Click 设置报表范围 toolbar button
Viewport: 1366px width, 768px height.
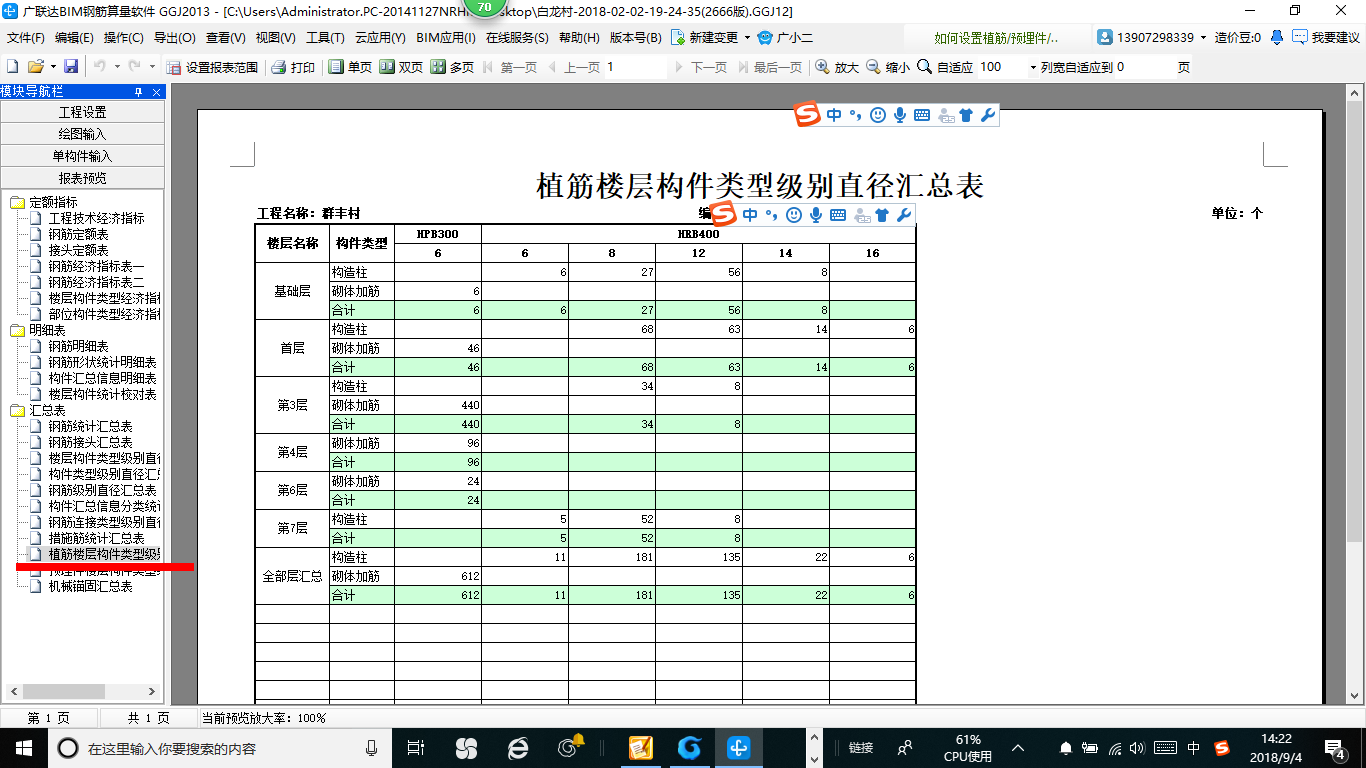pos(212,67)
